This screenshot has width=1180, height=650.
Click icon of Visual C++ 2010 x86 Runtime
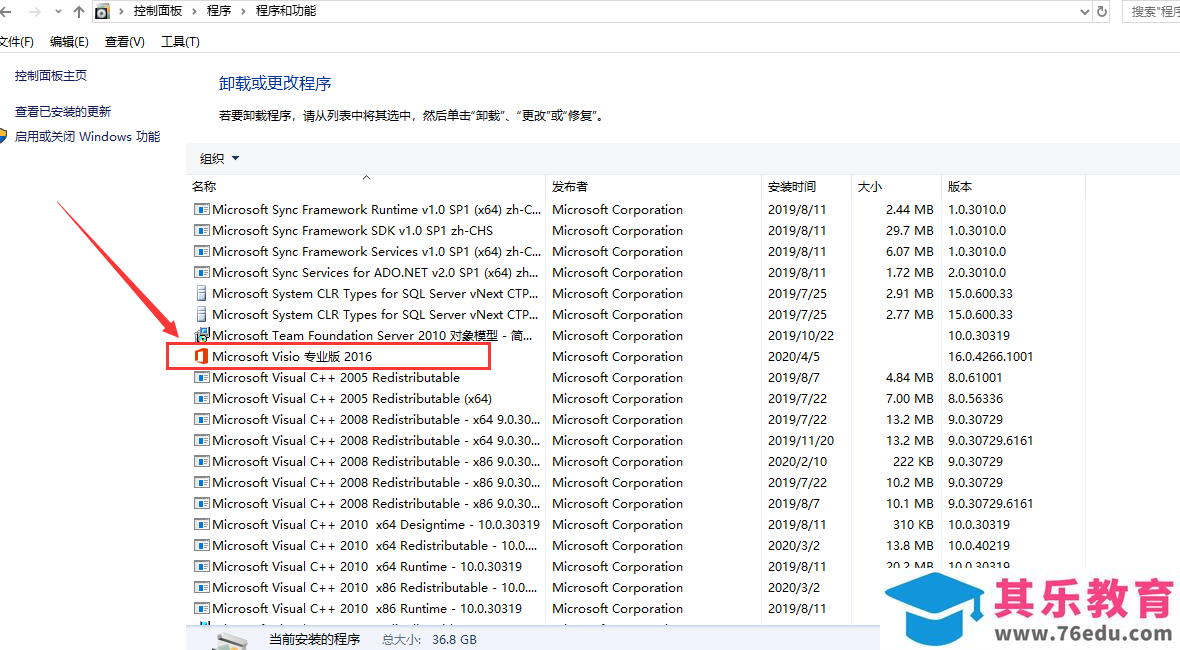[201, 609]
